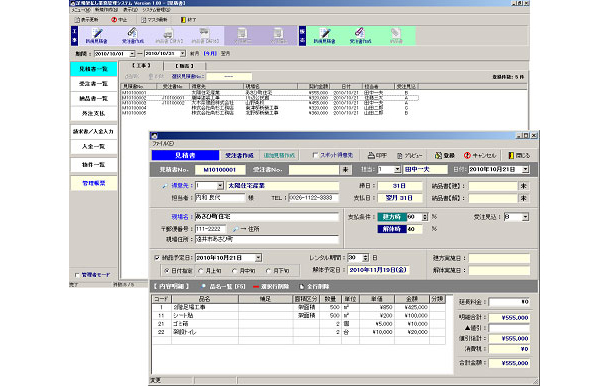Click the 建方時 percentage spinner arrows
The height and width of the screenshot is (386, 610).
coord(425,217)
